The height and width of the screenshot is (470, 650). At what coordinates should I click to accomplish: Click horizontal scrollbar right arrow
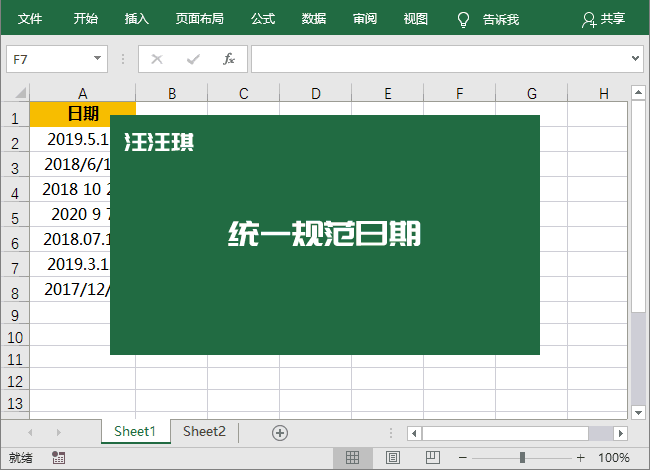[621, 434]
